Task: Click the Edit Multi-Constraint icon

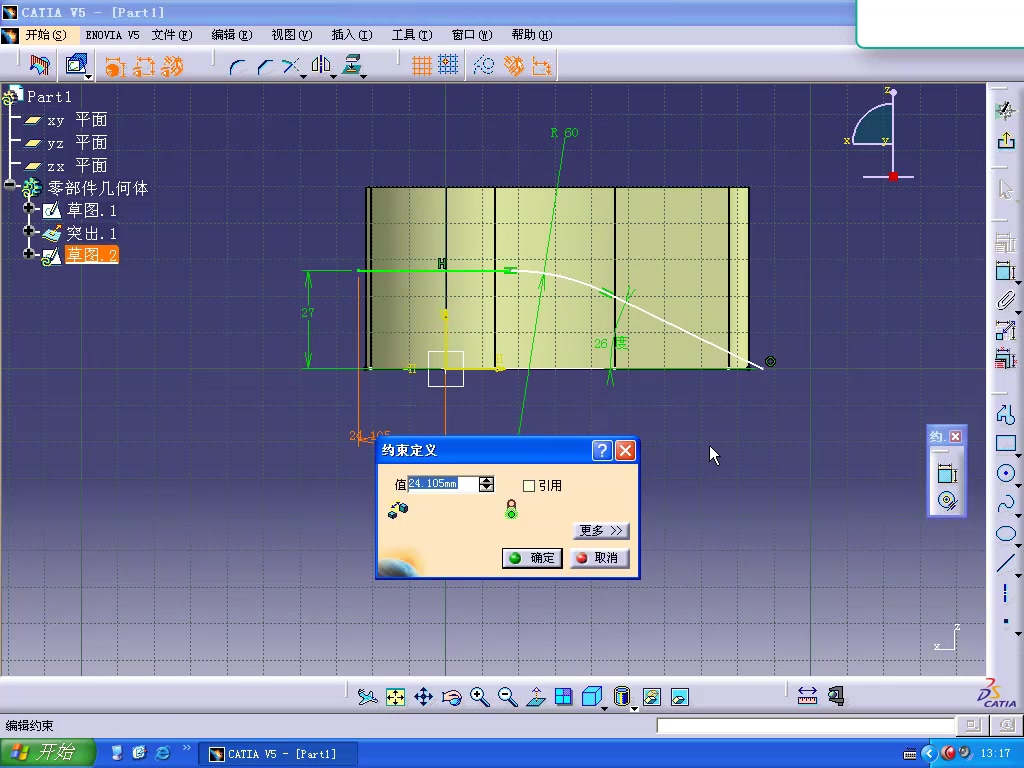Action: coord(1005,359)
